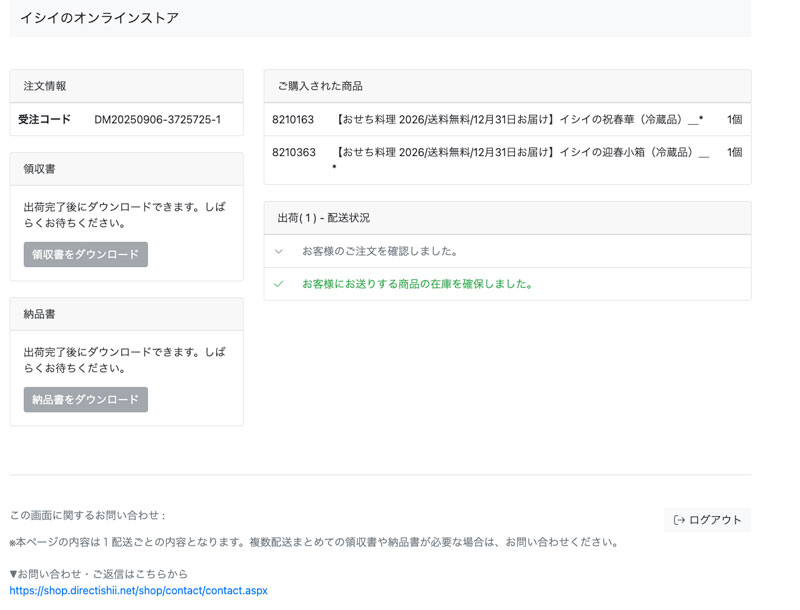
Task: Click the green checkmark icon for stock secured
Action: coord(279,284)
